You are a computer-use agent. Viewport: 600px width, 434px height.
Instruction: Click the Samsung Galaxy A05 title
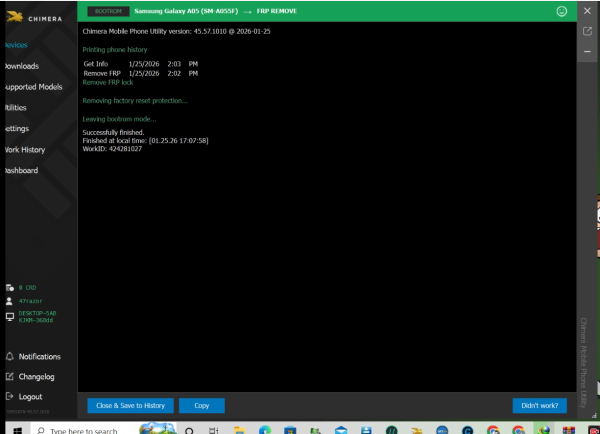tap(186, 11)
